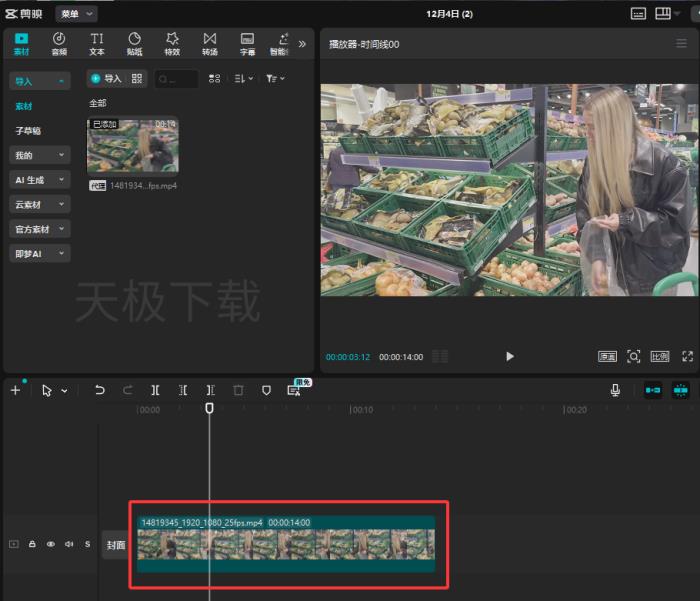700x601 pixels.
Task: Click the fullscreen preview icon
Action: click(x=687, y=356)
